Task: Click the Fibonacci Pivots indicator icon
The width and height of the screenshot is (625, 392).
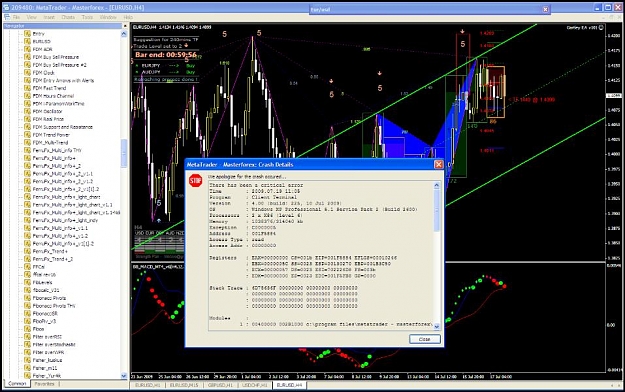Action: tap(27, 298)
